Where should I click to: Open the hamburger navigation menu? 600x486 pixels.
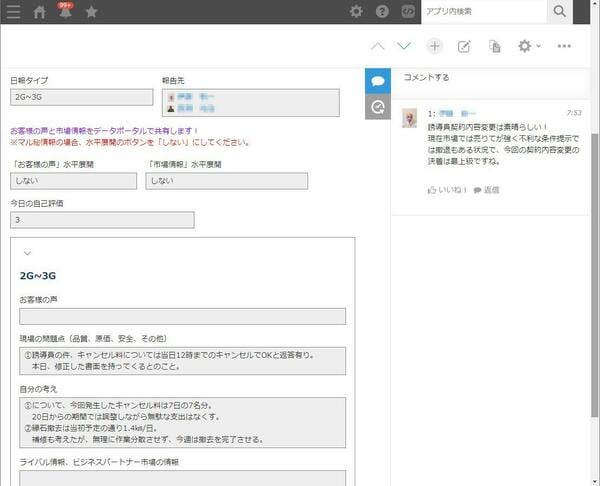14,12
